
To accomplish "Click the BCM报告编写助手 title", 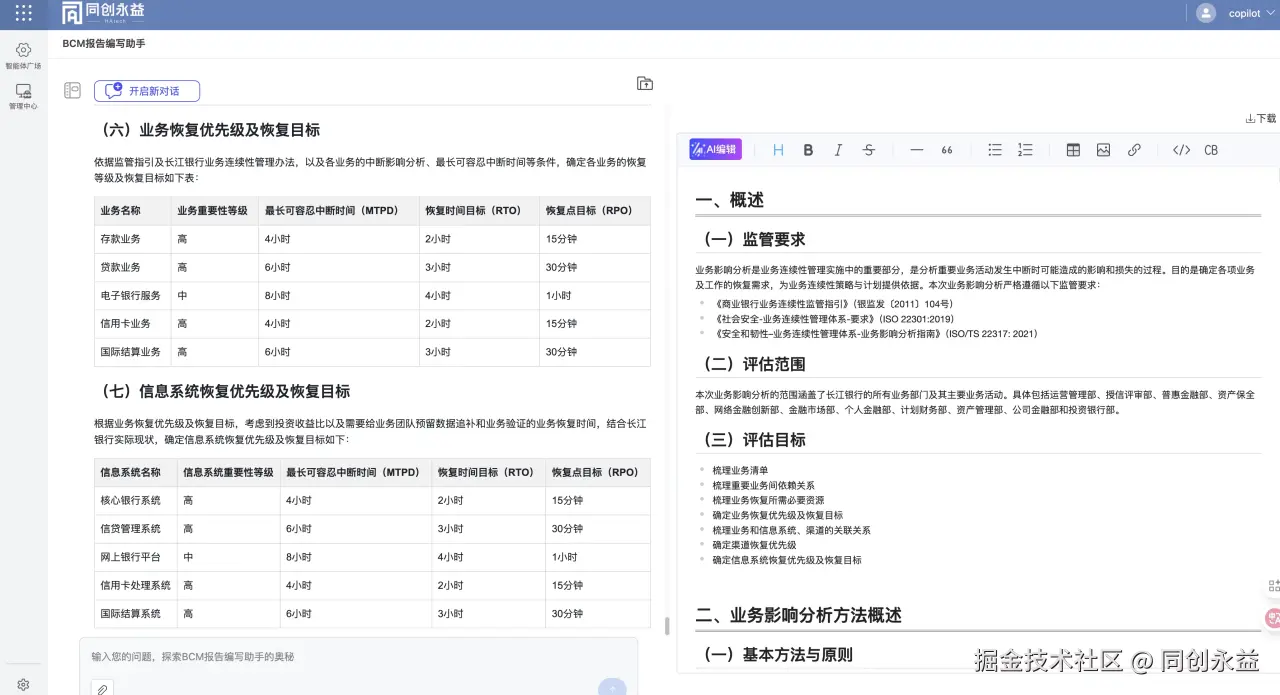I will tap(104, 44).
